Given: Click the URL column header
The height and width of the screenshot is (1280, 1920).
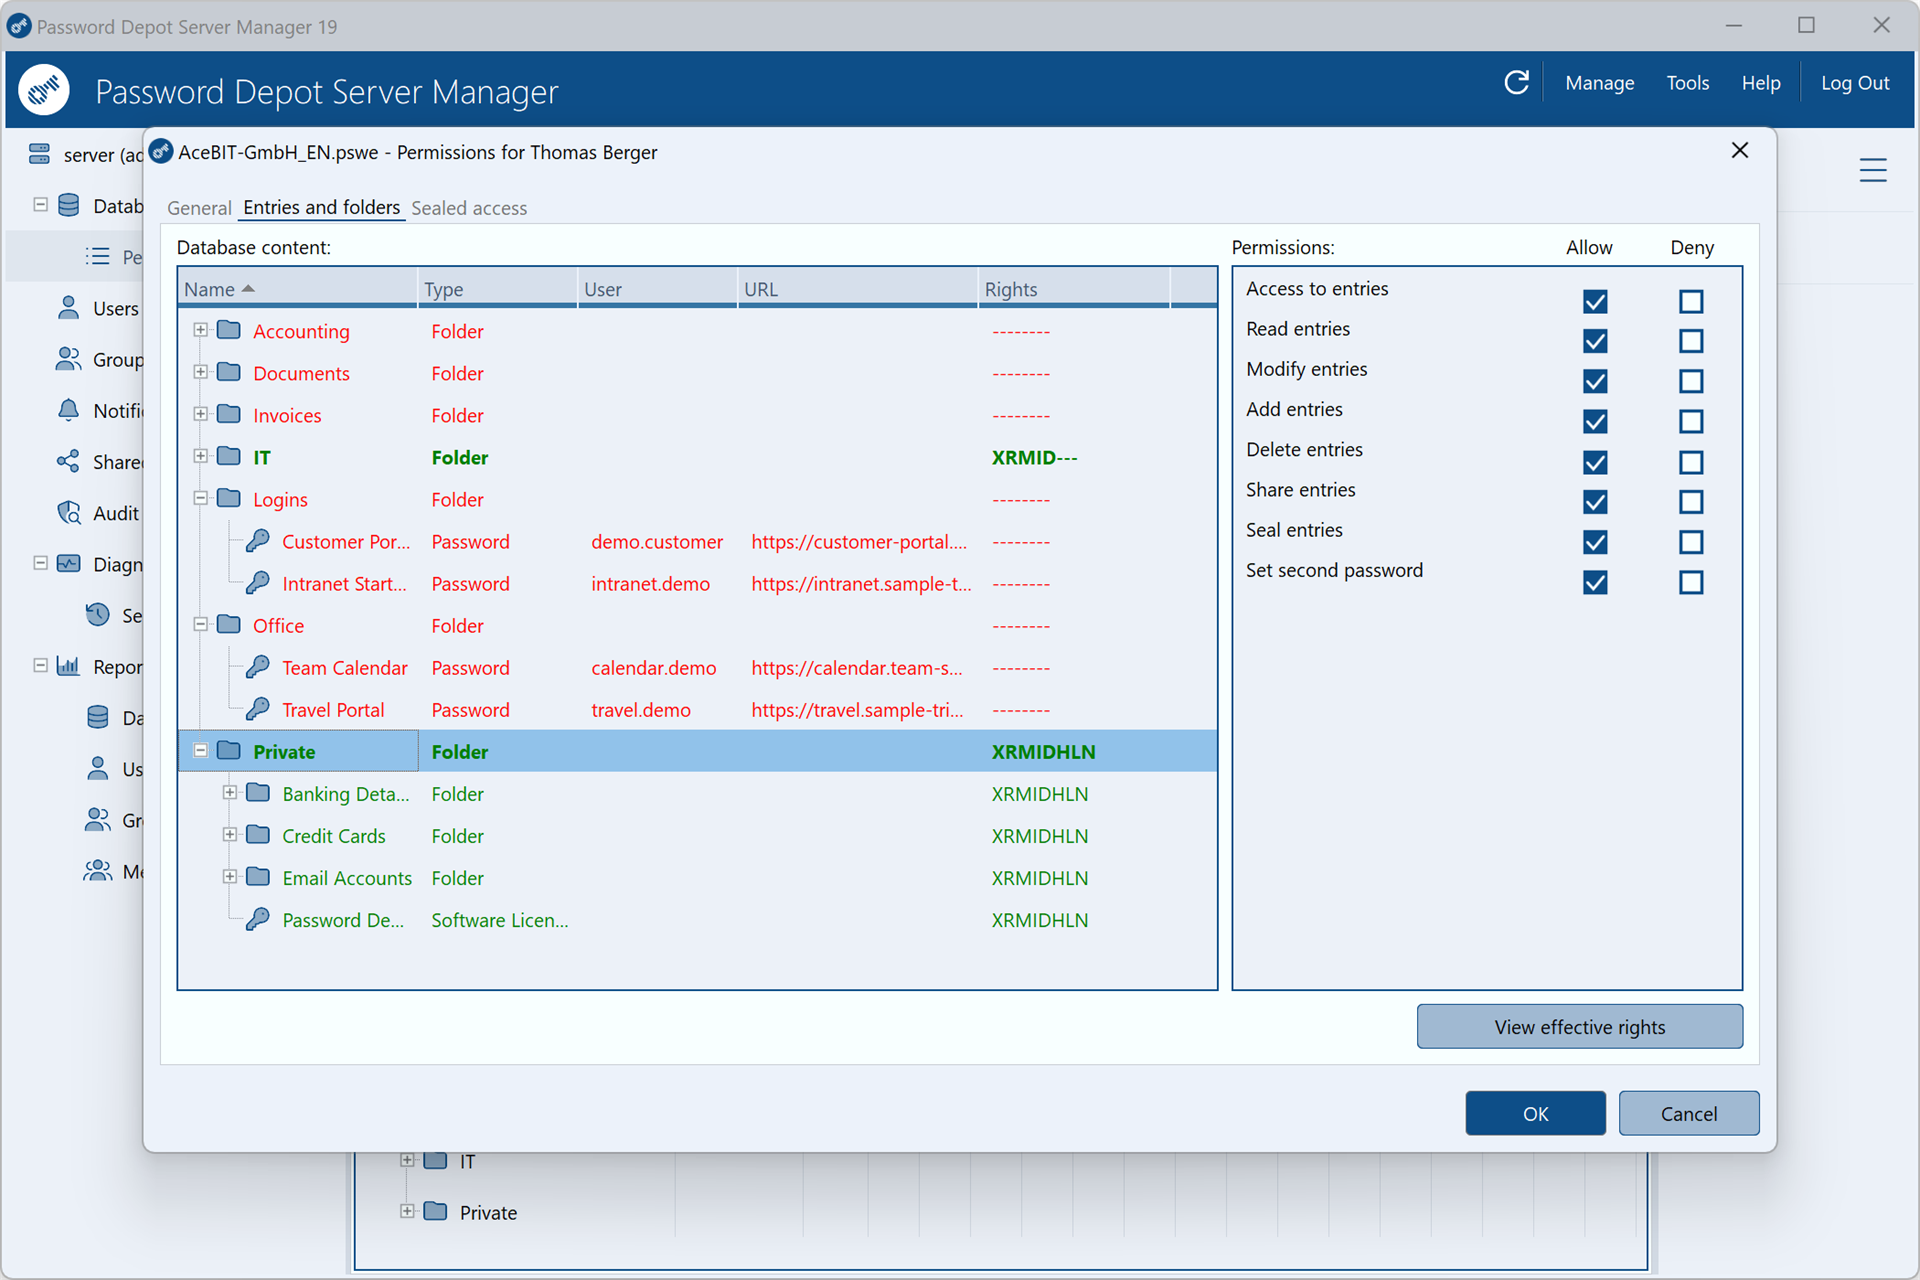Looking at the screenshot, I should tap(857, 289).
